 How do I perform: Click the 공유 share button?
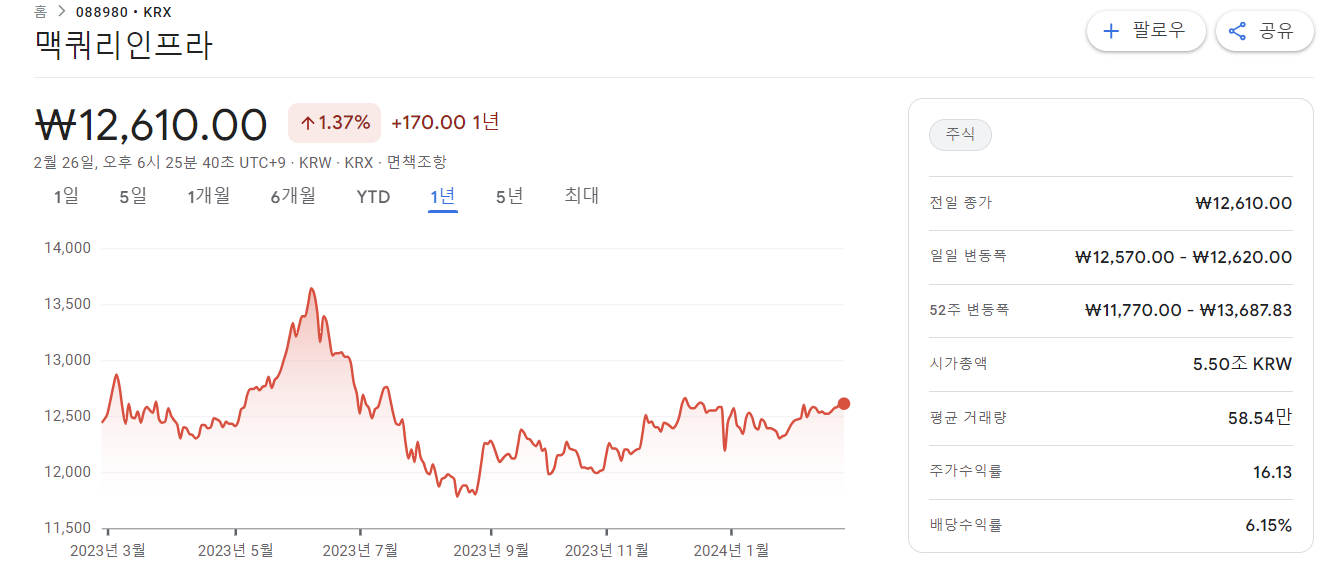click(1264, 31)
